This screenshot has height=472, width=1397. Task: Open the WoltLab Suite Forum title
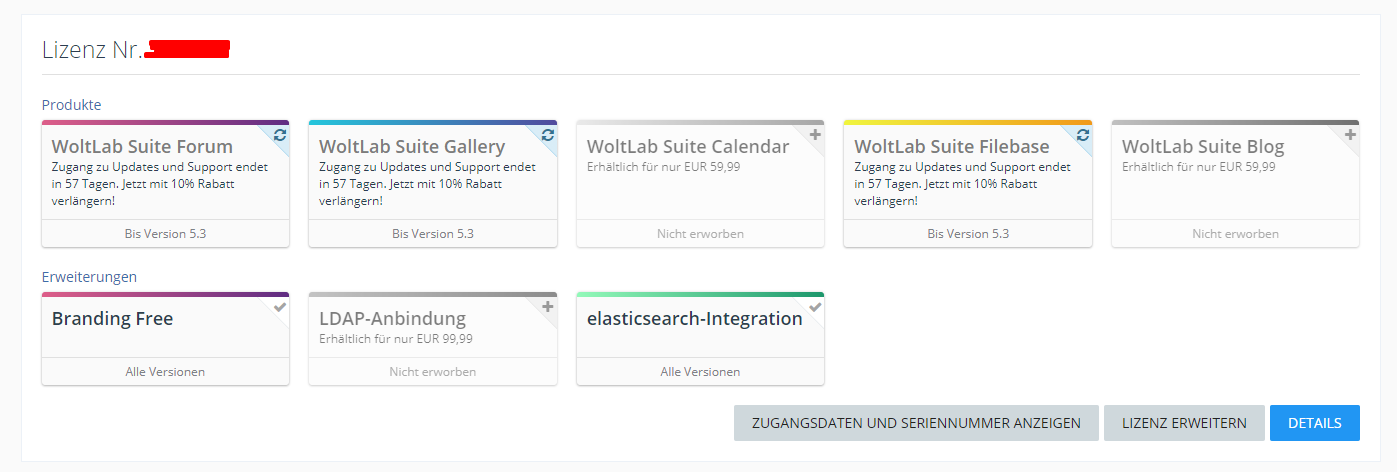[142, 147]
